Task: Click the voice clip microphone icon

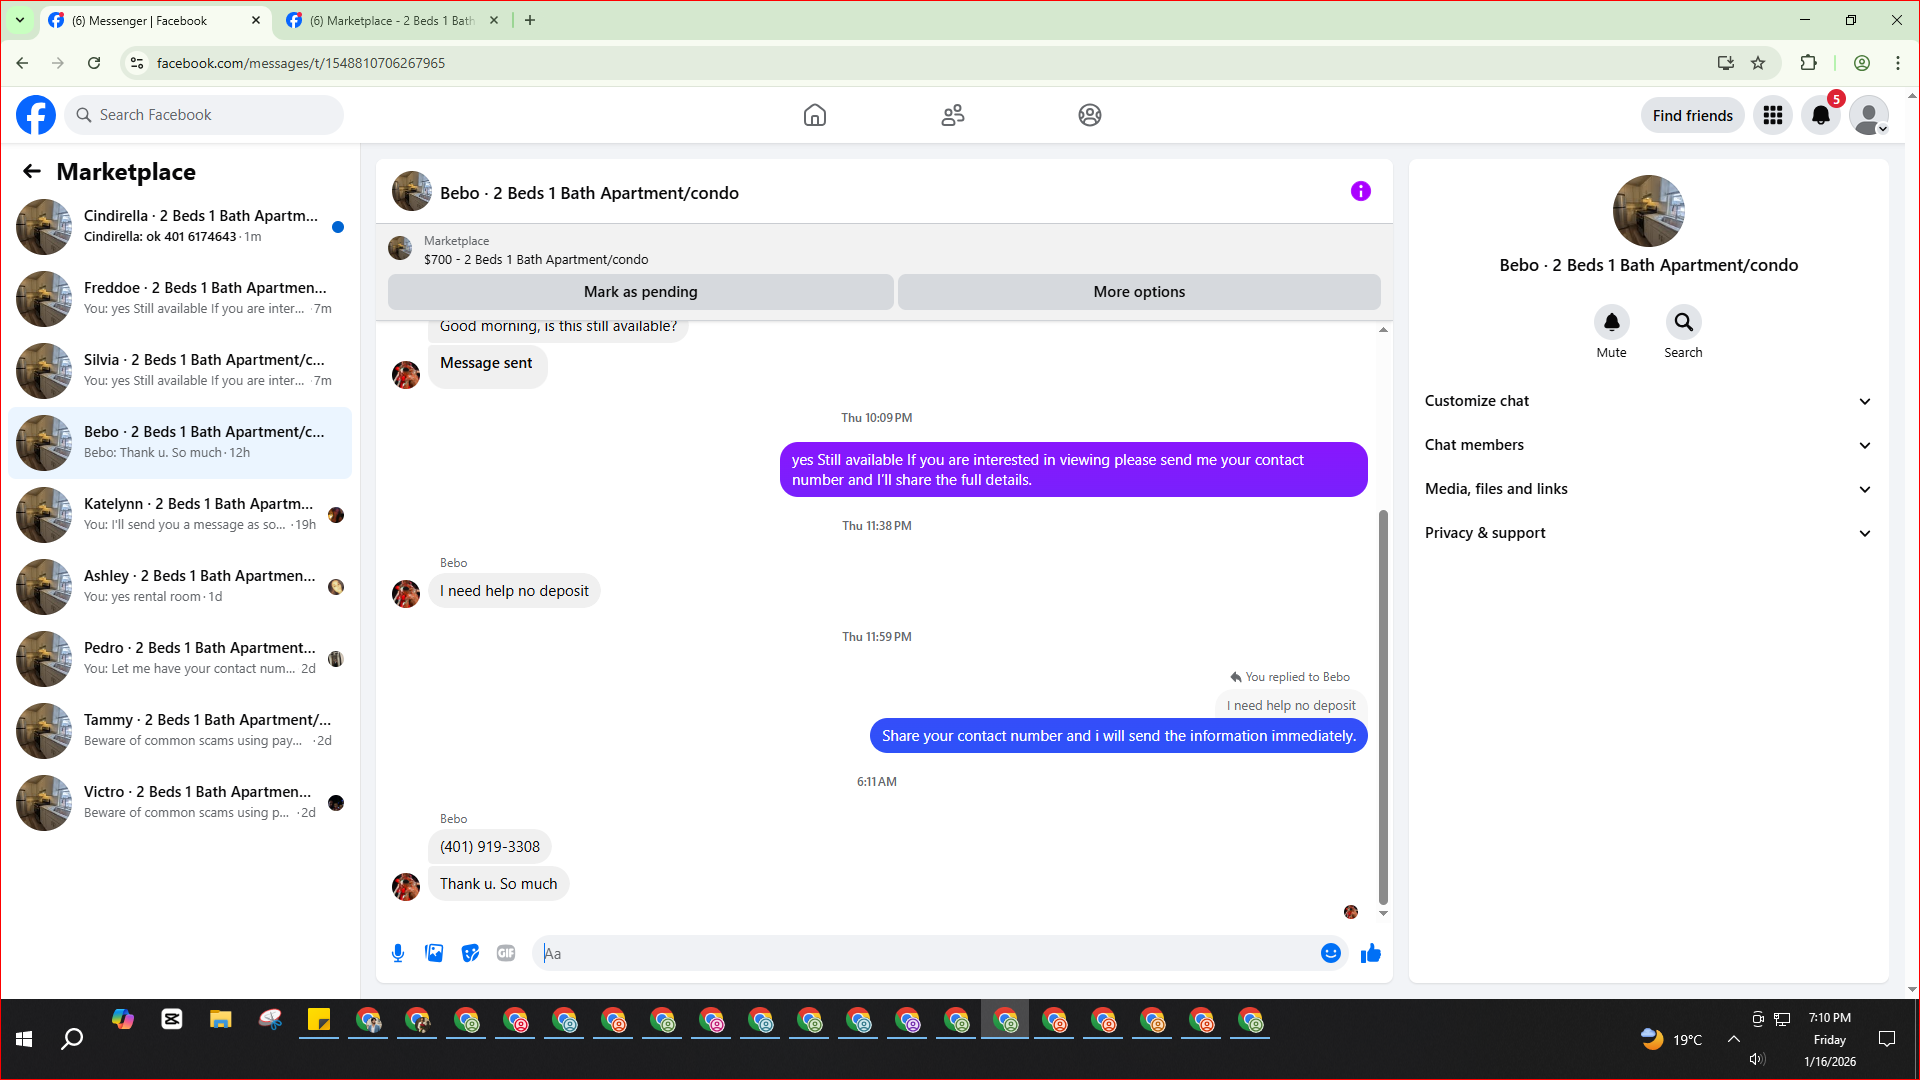Action: pyautogui.click(x=398, y=953)
